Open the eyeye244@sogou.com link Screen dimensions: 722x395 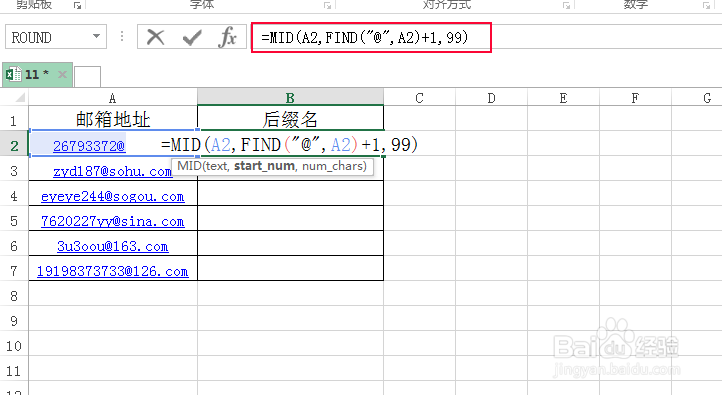[x=113, y=196]
